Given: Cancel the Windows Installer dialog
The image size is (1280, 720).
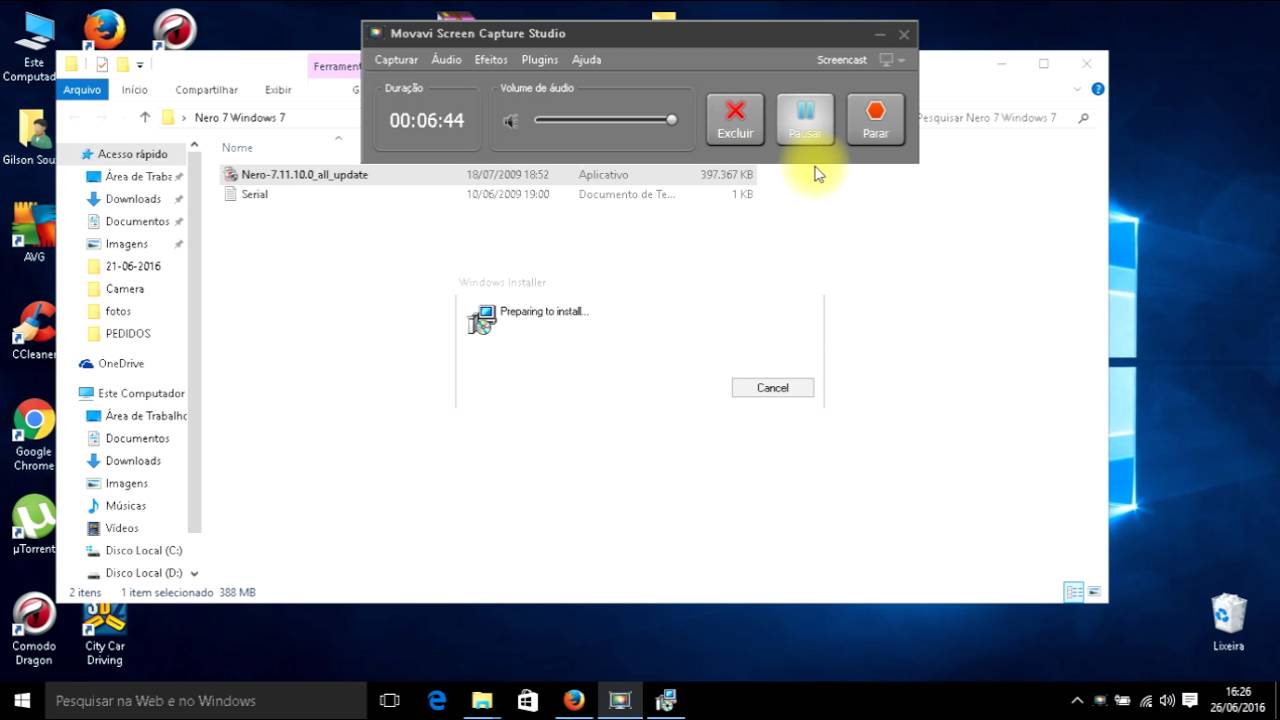Looking at the screenshot, I should (773, 387).
